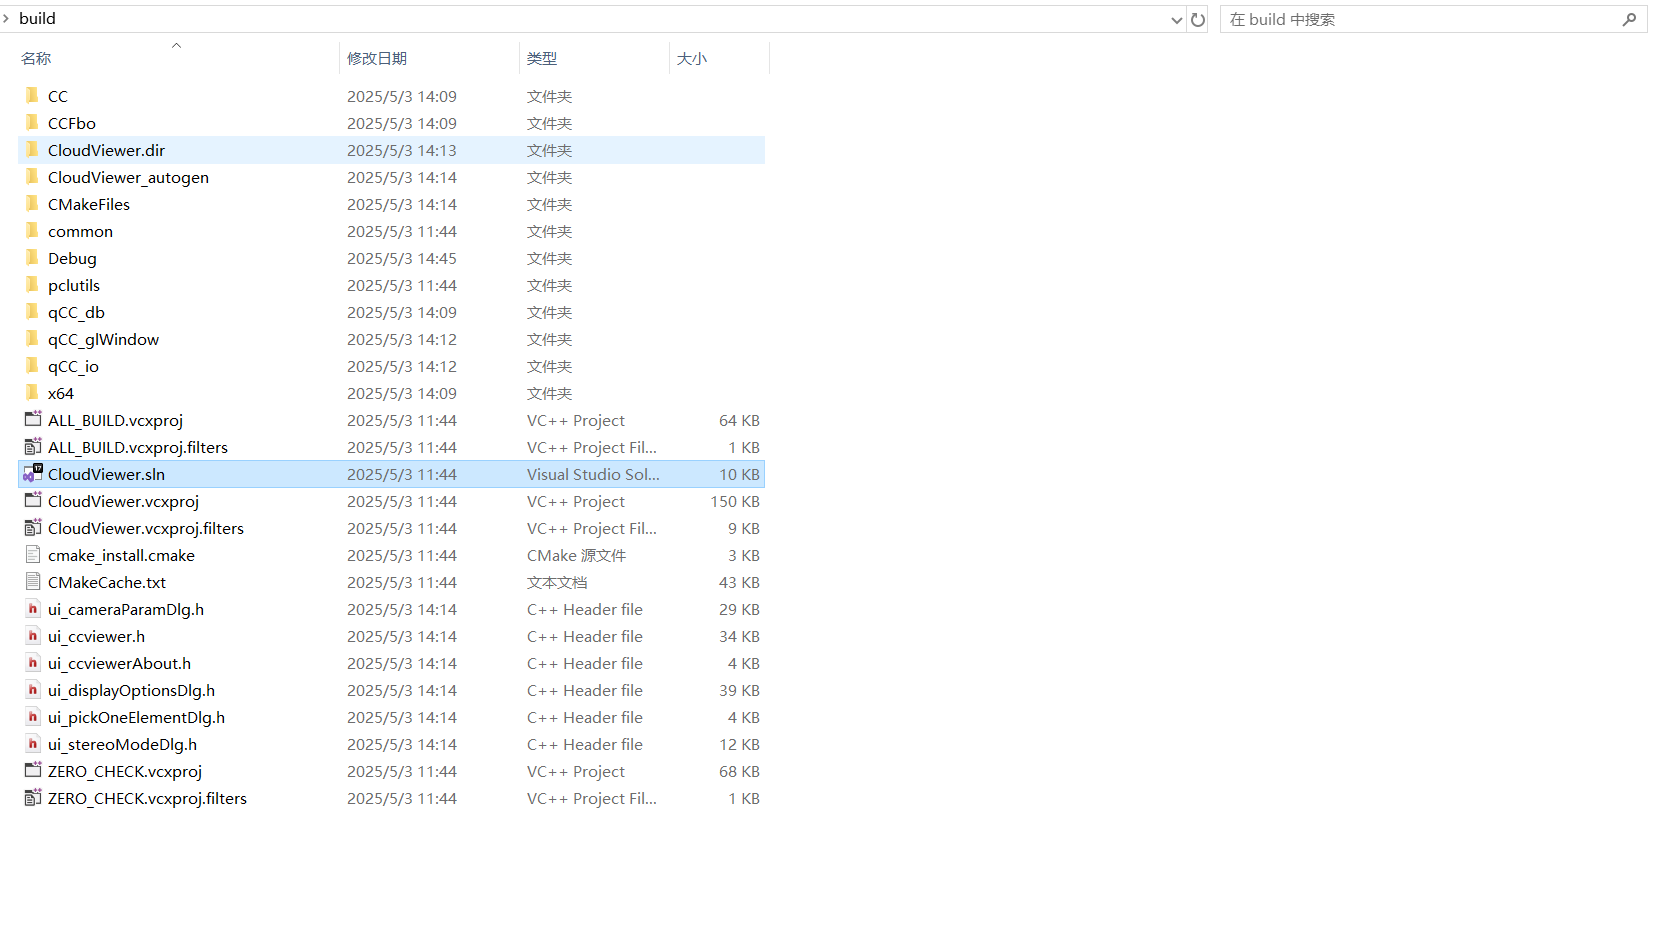Open the CC folder icon

click(x=32, y=95)
